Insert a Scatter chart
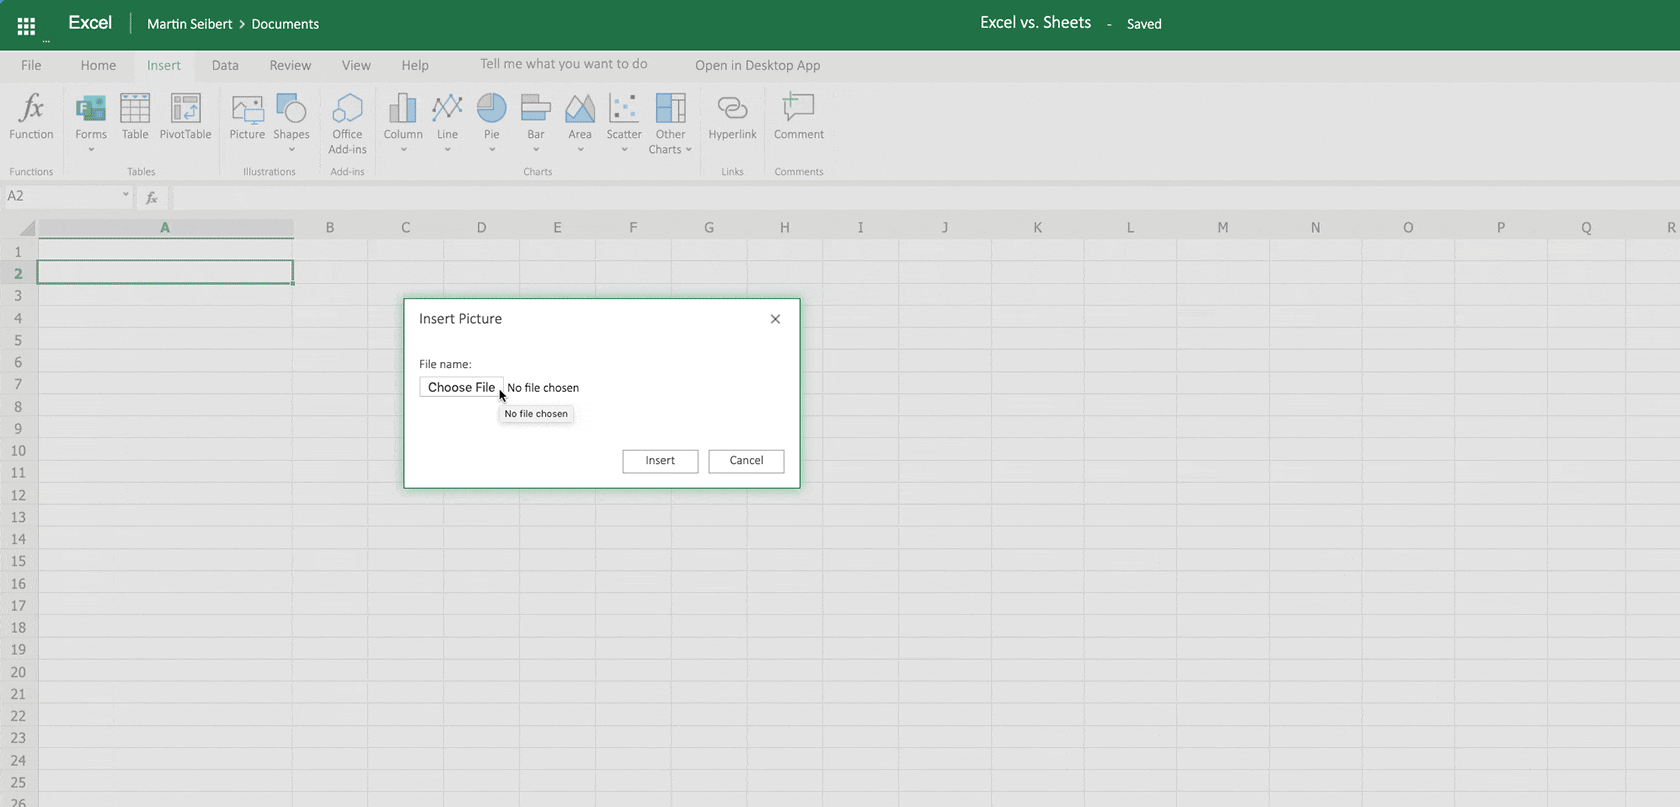This screenshot has width=1680, height=807. pos(624,108)
